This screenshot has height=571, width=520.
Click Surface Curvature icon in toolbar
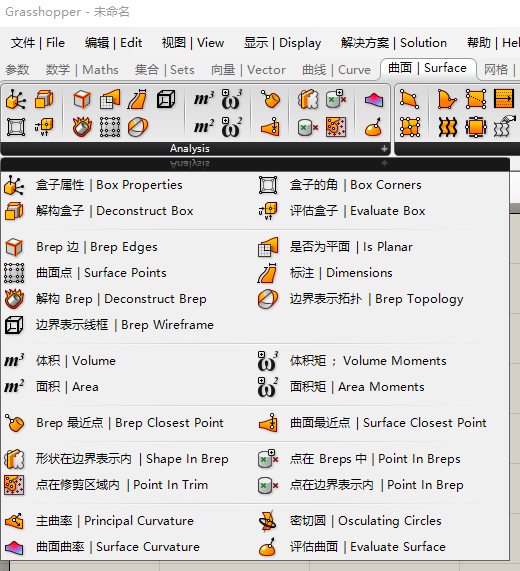coord(374,99)
